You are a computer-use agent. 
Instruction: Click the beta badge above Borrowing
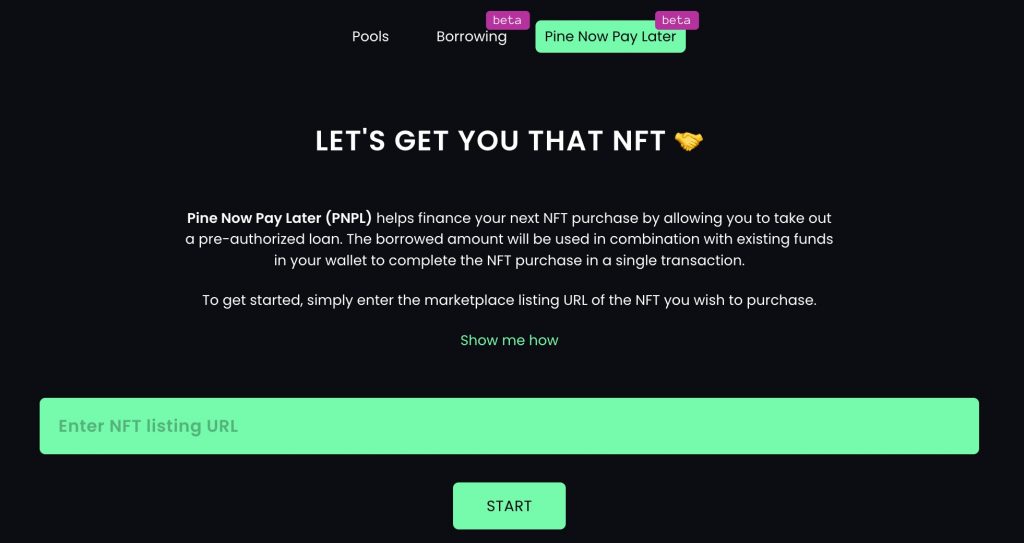click(x=507, y=20)
